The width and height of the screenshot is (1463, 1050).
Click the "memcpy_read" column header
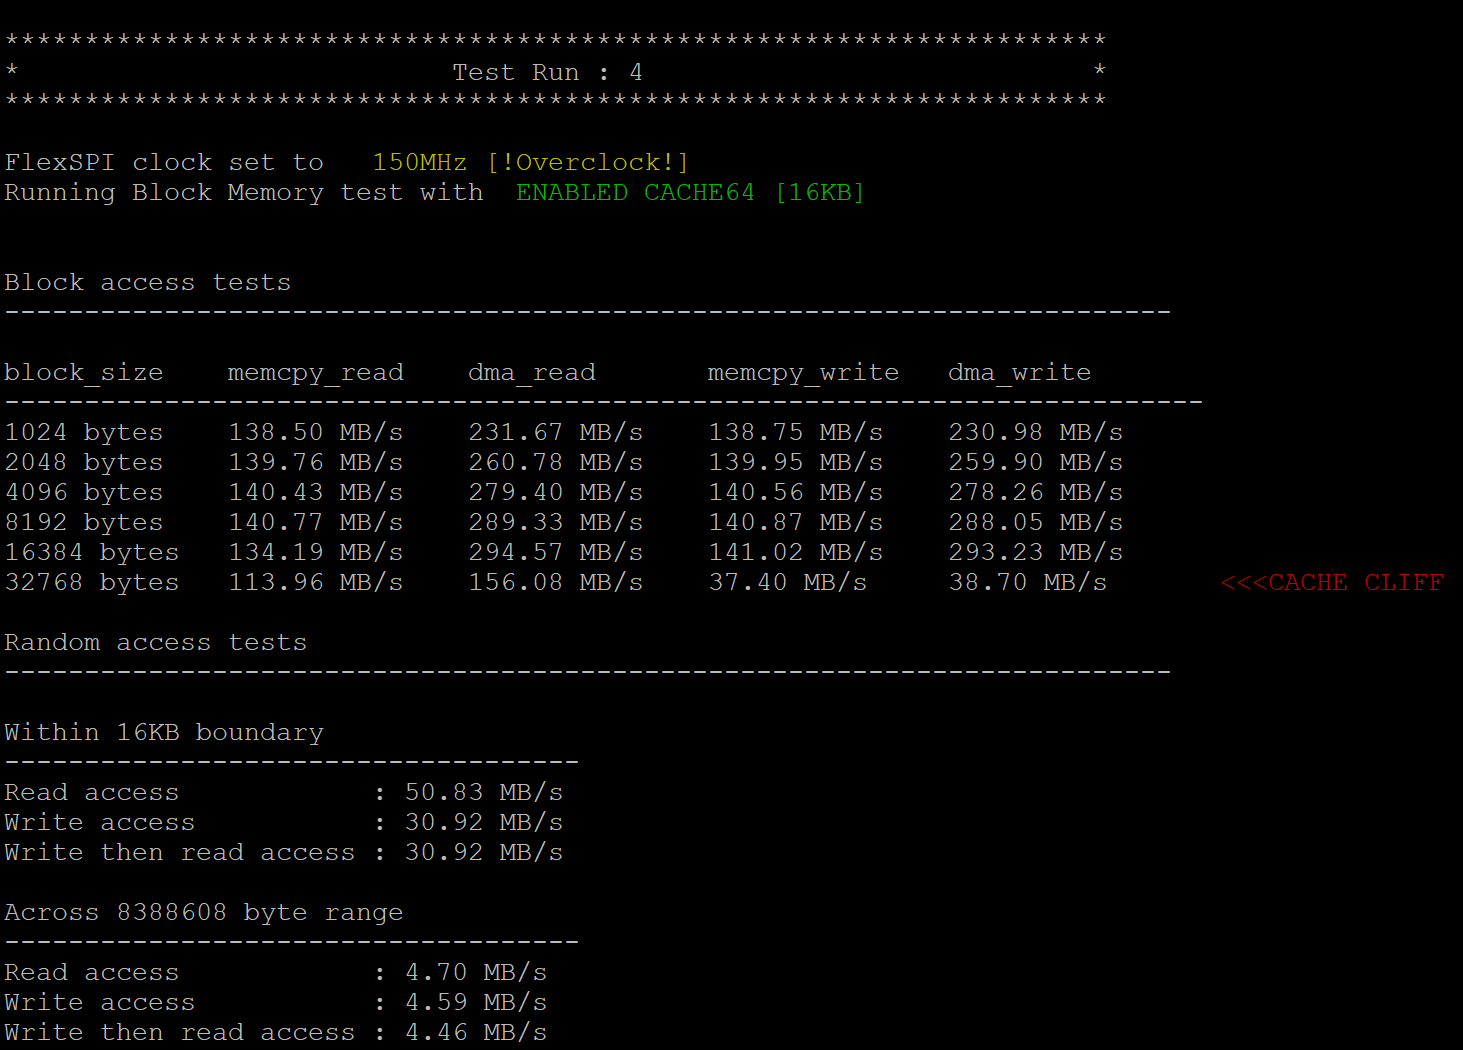[x=315, y=373]
